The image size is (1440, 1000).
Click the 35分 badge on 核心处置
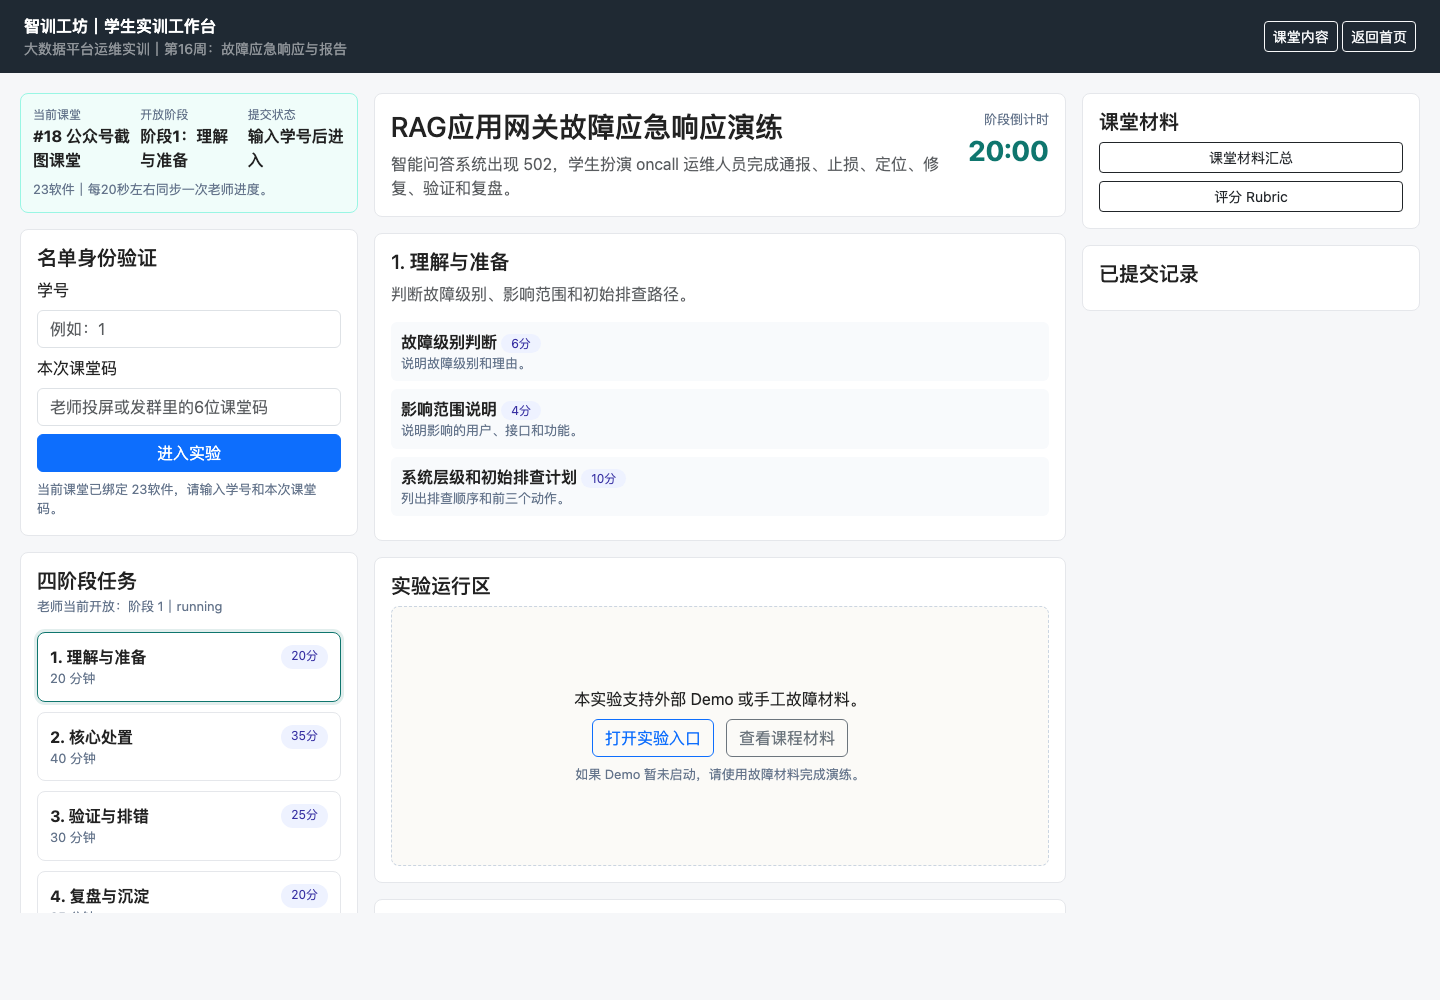(304, 736)
